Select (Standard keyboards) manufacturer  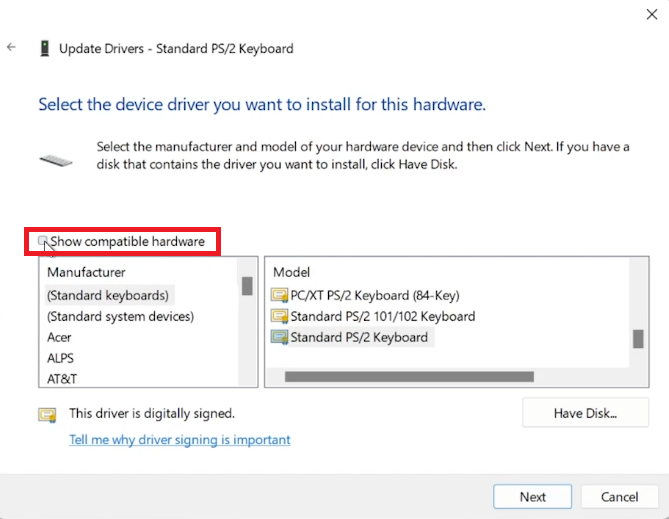tap(109, 295)
